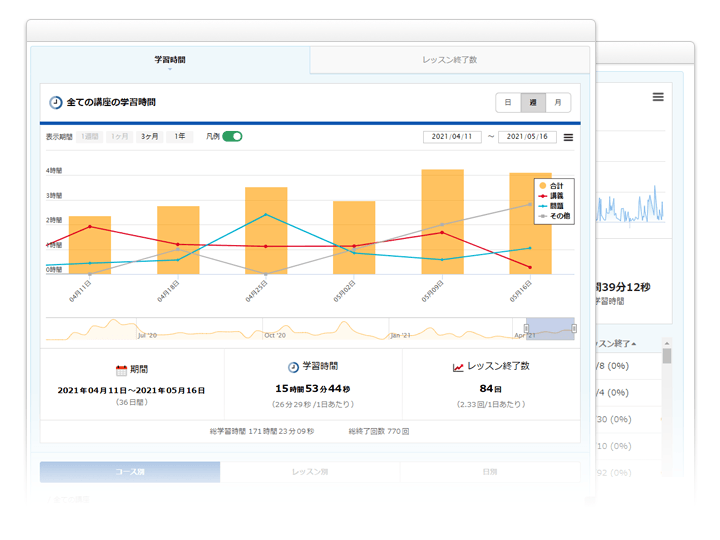This screenshot has height=540, width=720.
Task: Click the chart icon next to レッスン終了数
Action: pyautogui.click(x=458, y=367)
